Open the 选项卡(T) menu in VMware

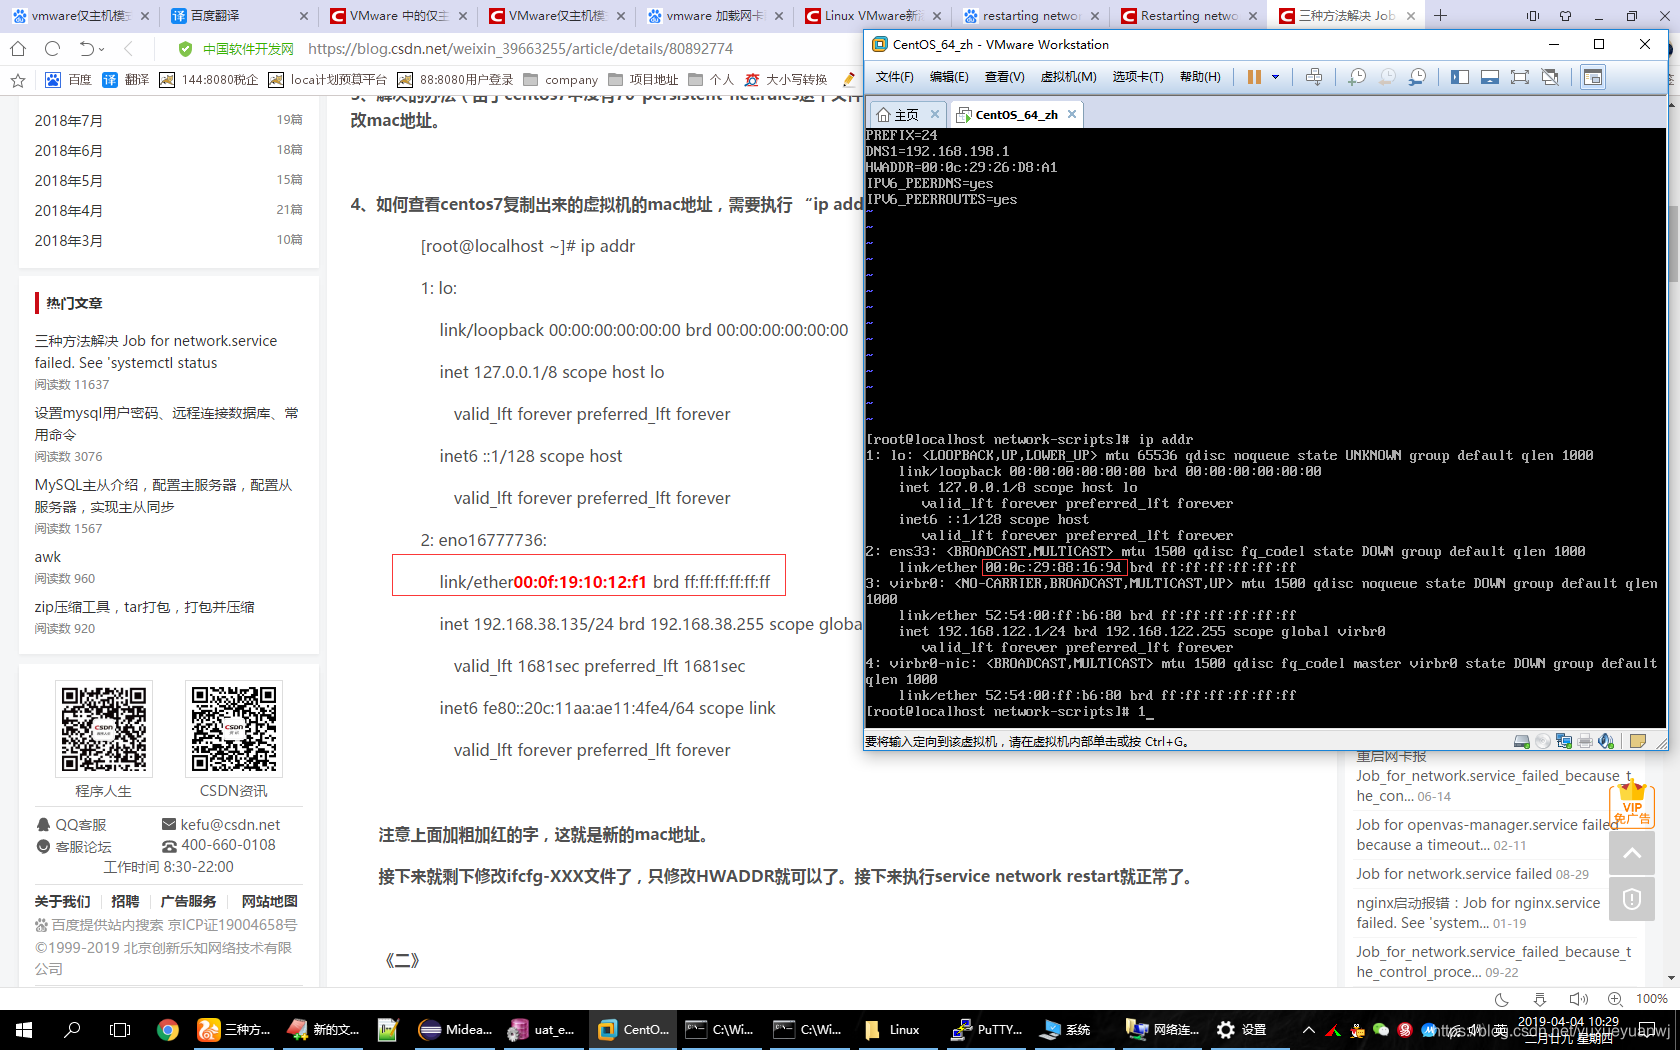pos(1138,77)
